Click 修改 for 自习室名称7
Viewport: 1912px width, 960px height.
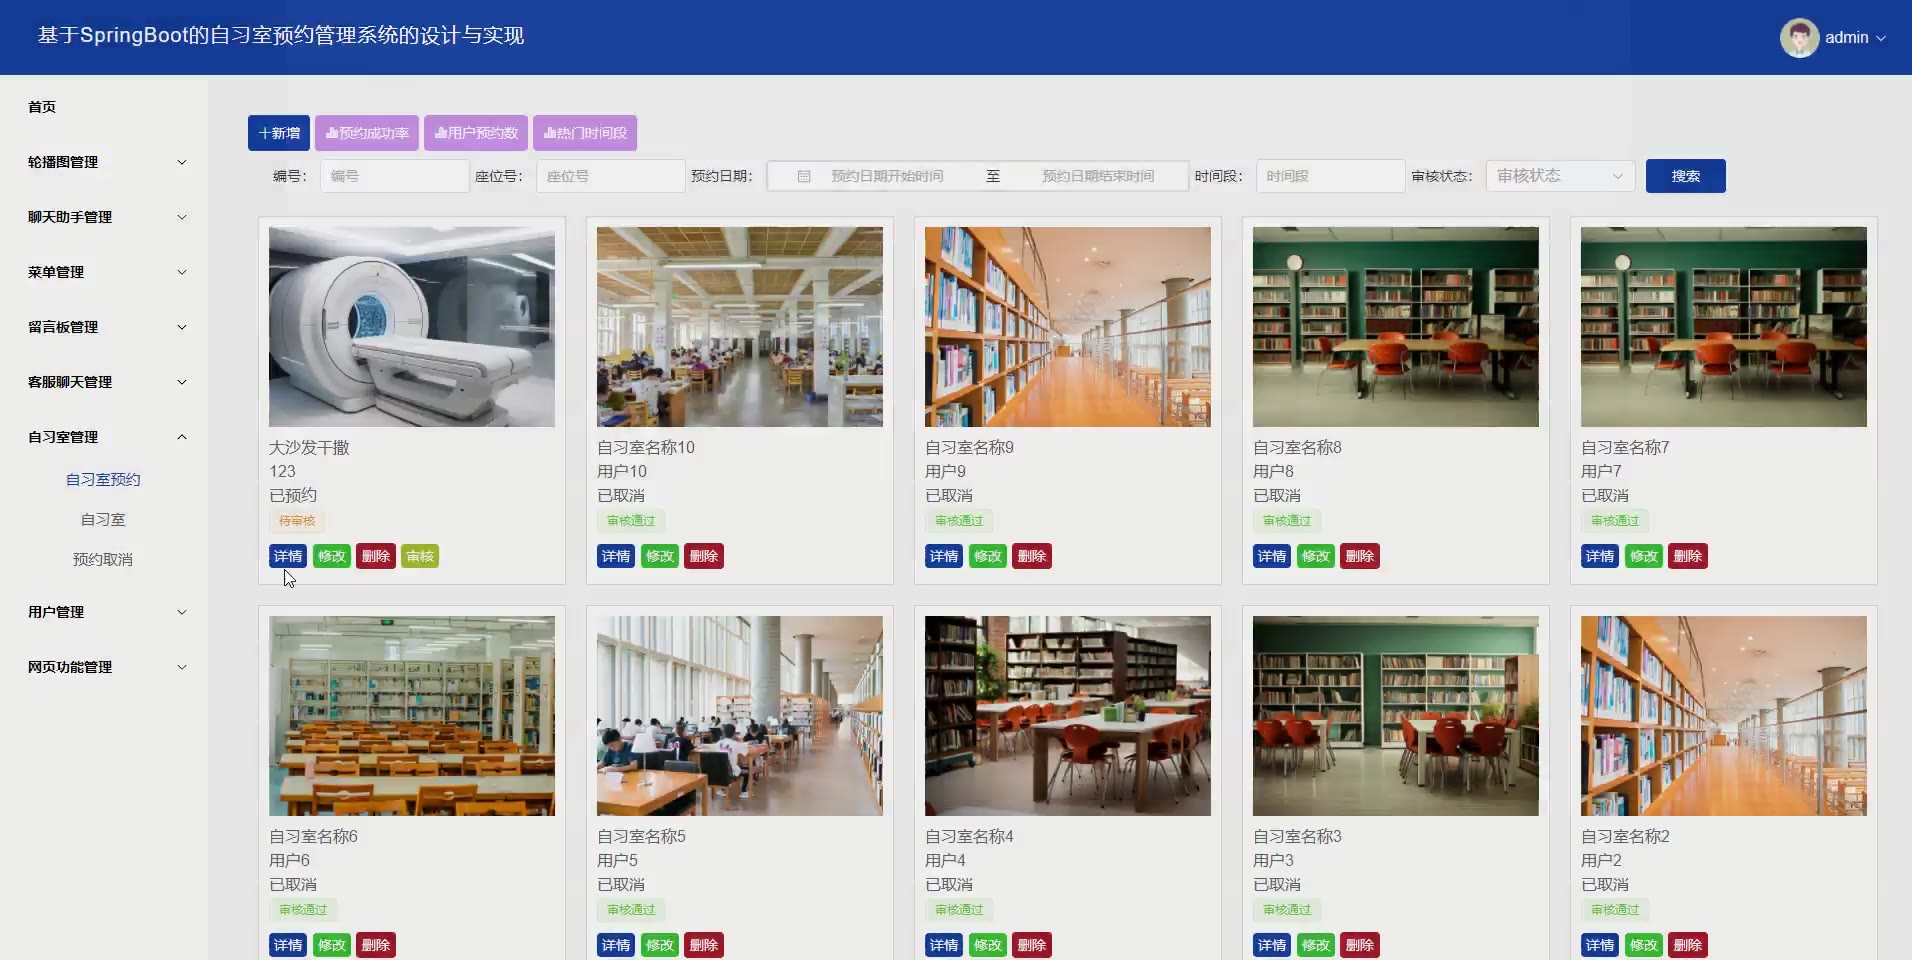1644,556
